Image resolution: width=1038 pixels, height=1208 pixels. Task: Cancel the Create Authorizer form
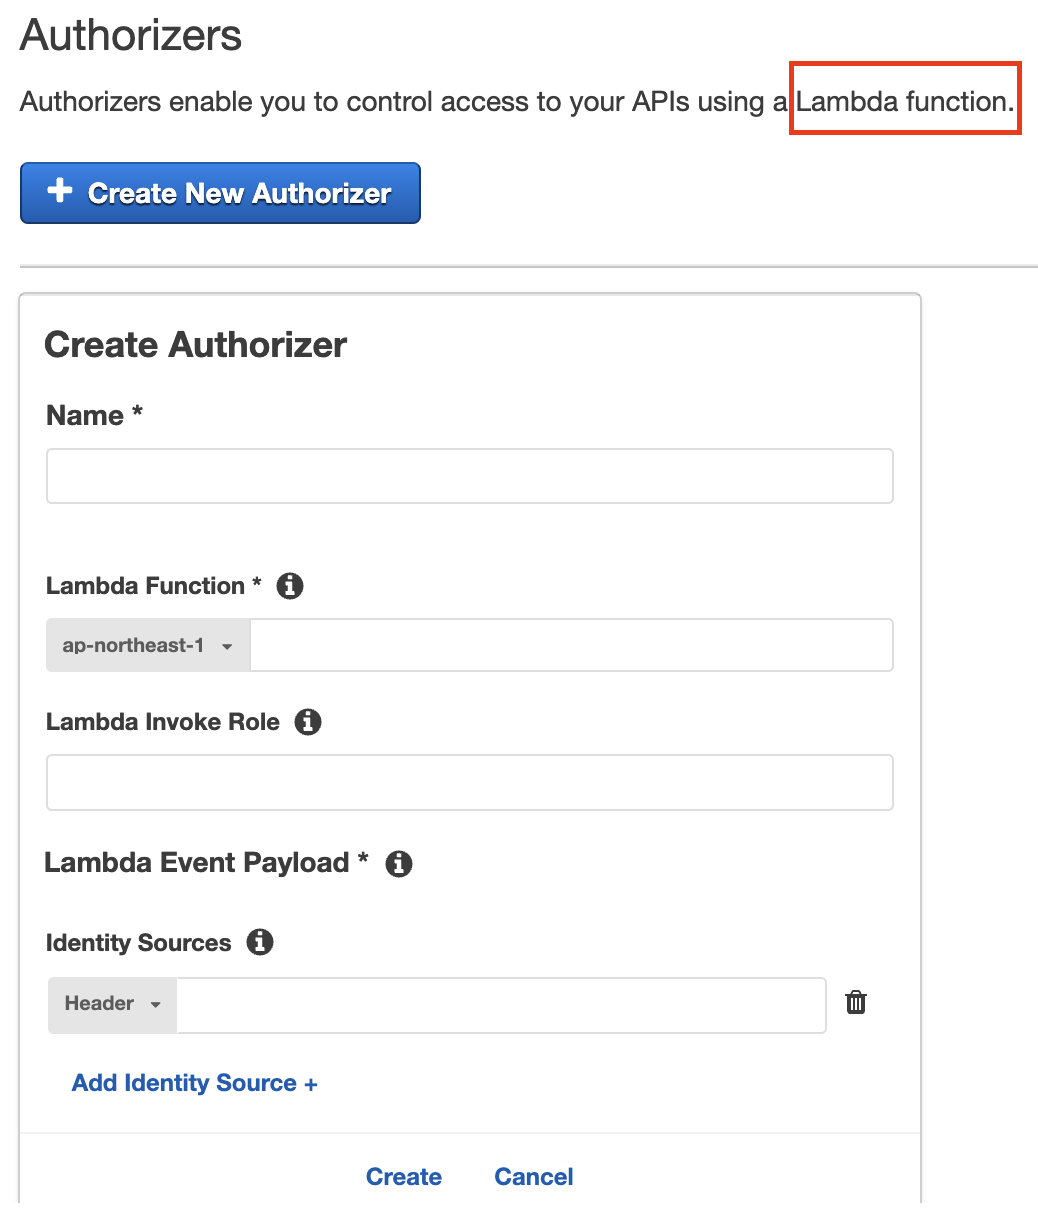[x=534, y=1177]
